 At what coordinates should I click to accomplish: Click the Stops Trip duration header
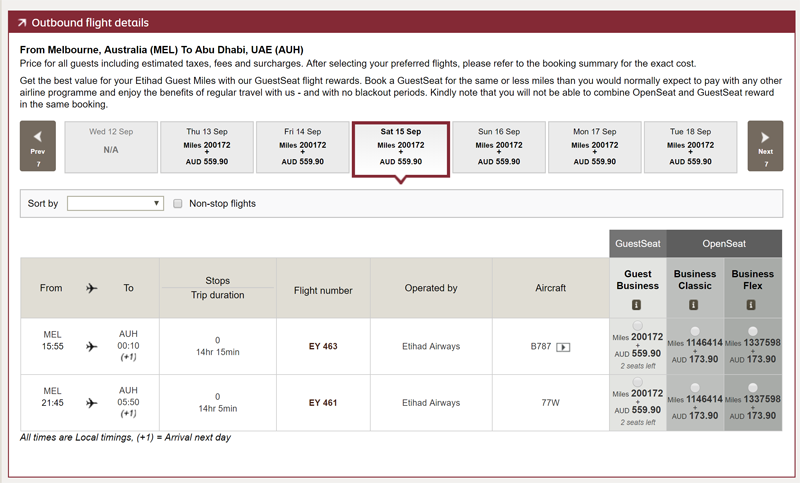tap(218, 288)
